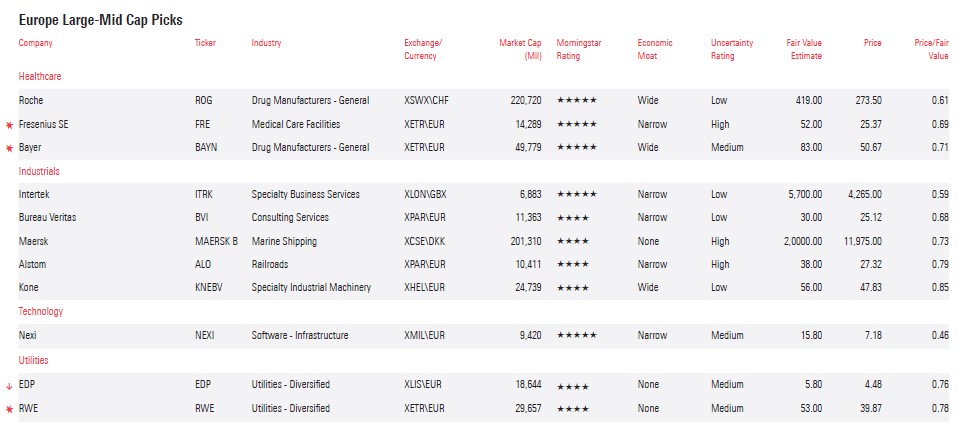Click the red star icon beside RWE
The width and height of the screenshot is (962, 428).
point(10,408)
